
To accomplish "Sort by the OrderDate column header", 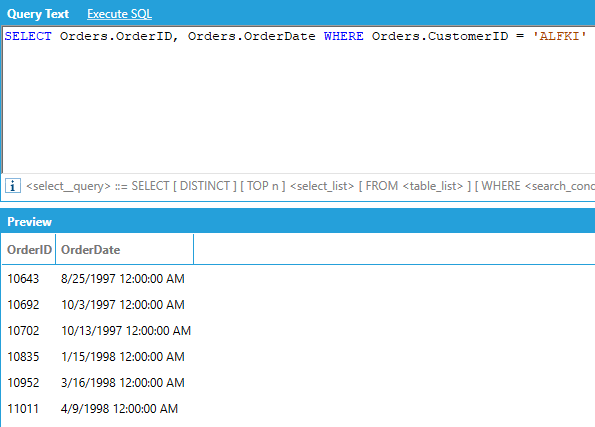I will coord(124,250).
